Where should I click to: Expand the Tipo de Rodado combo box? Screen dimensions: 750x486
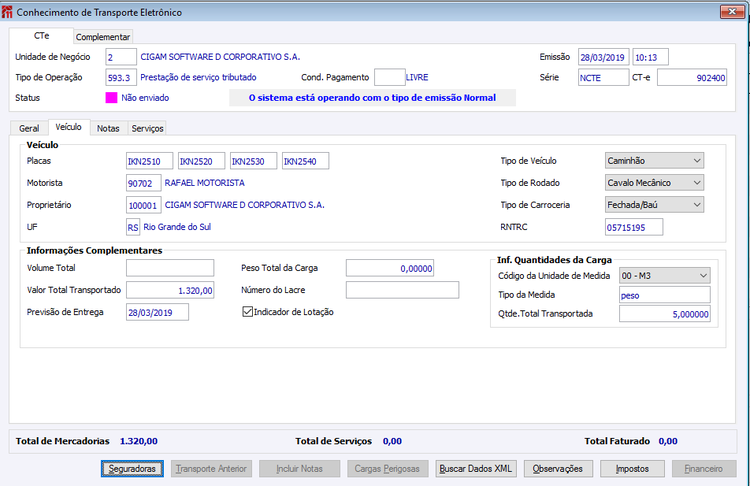654,183
